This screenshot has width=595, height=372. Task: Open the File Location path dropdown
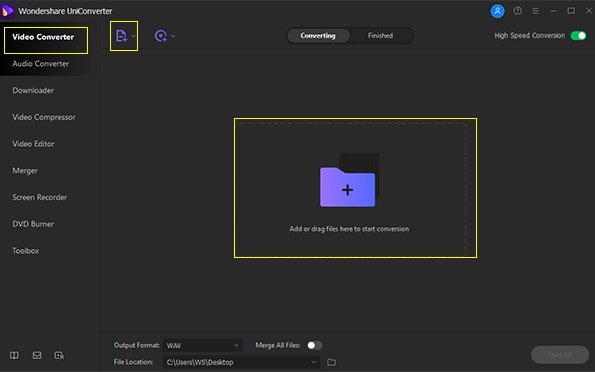click(x=241, y=362)
